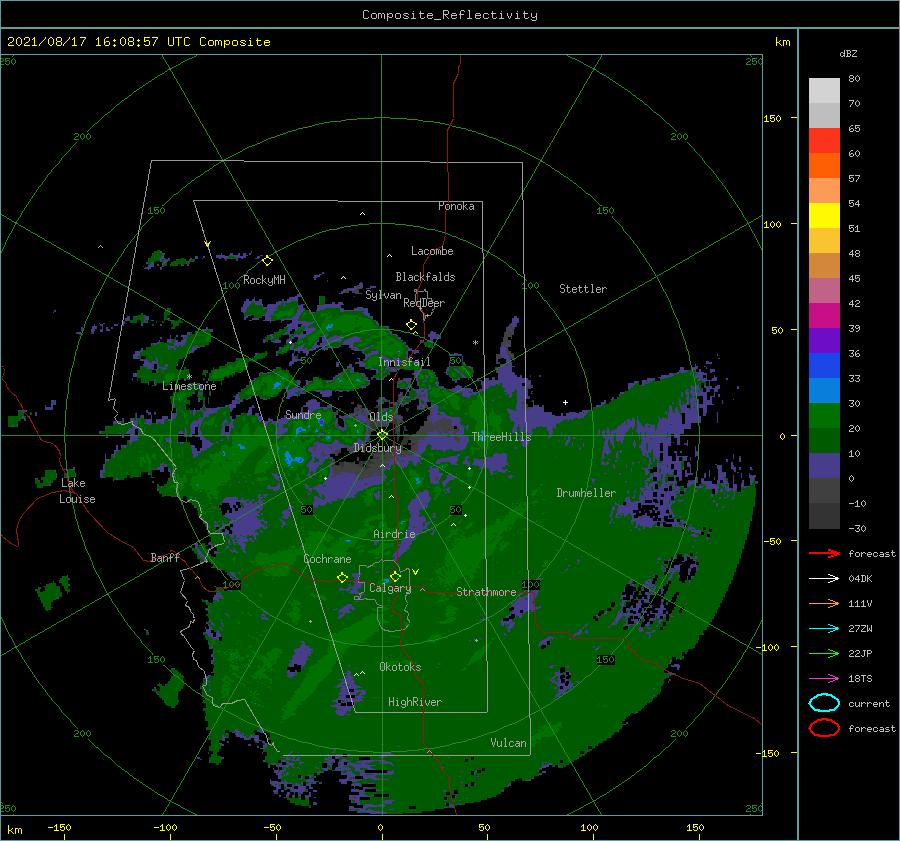This screenshot has height=841, width=900.
Task: Click the red forecast arrow in legend
Action: pyautogui.click(x=824, y=553)
